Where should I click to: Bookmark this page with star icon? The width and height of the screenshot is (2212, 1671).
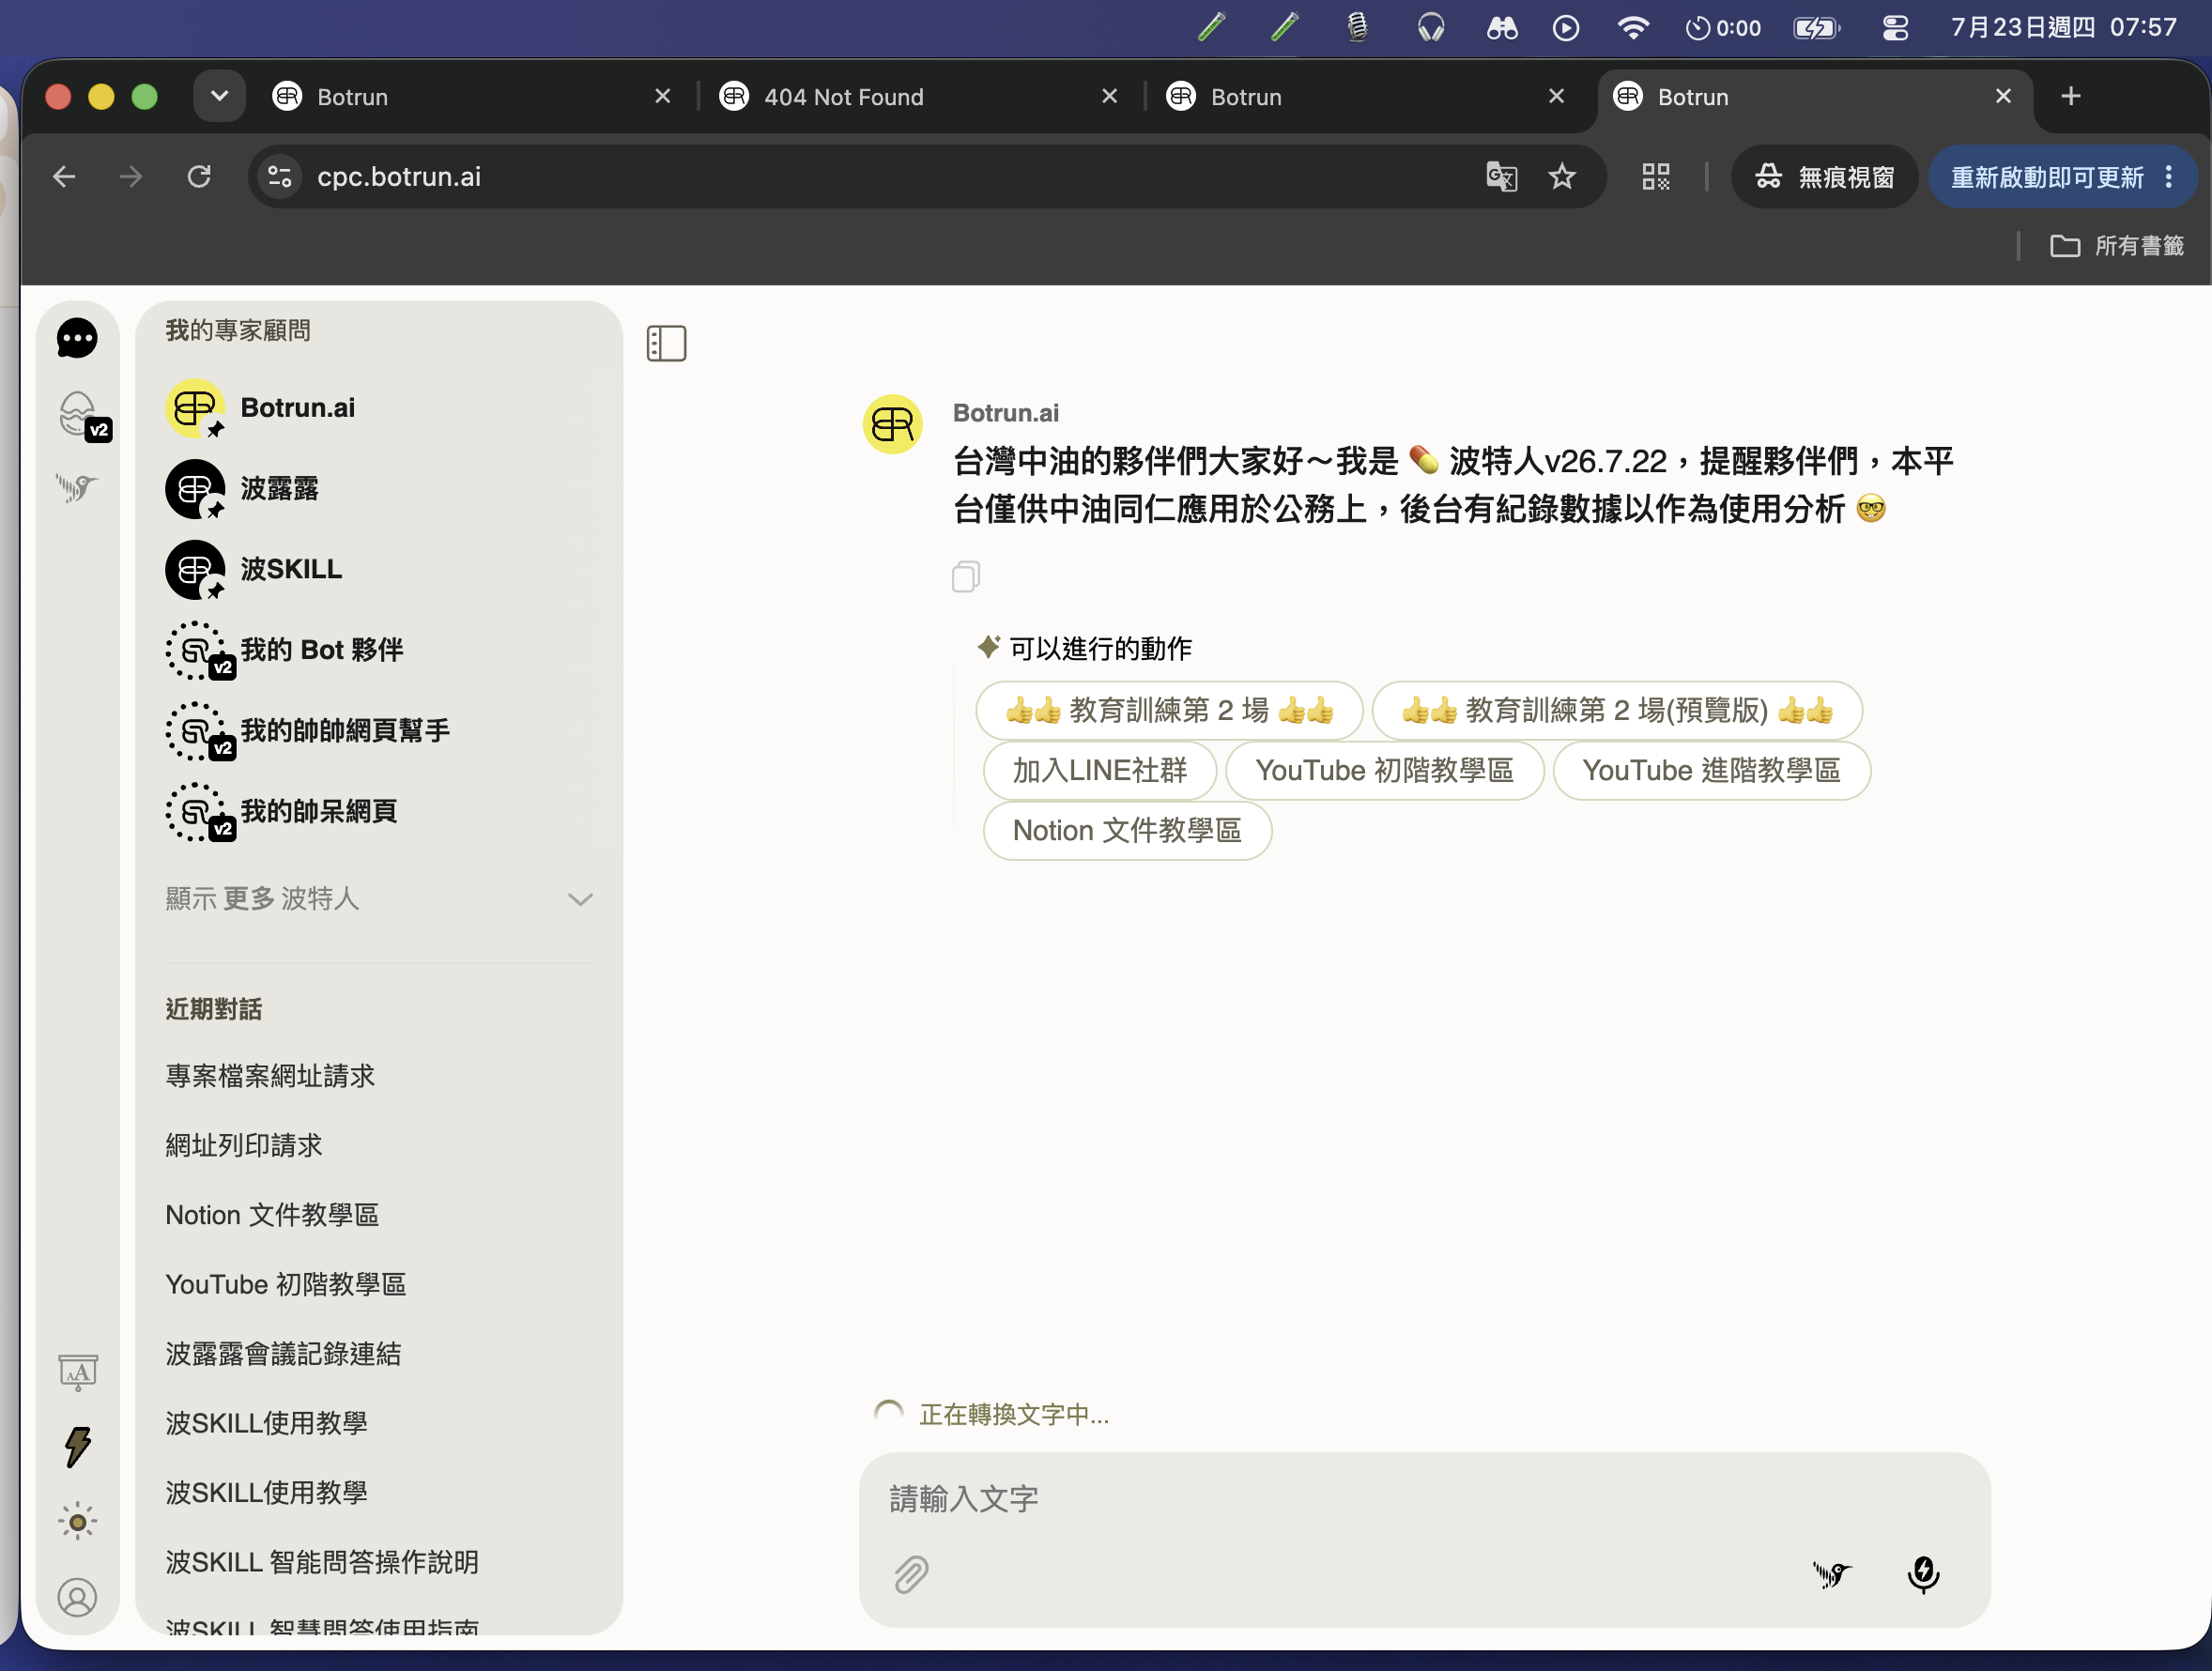(x=1561, y=177)
